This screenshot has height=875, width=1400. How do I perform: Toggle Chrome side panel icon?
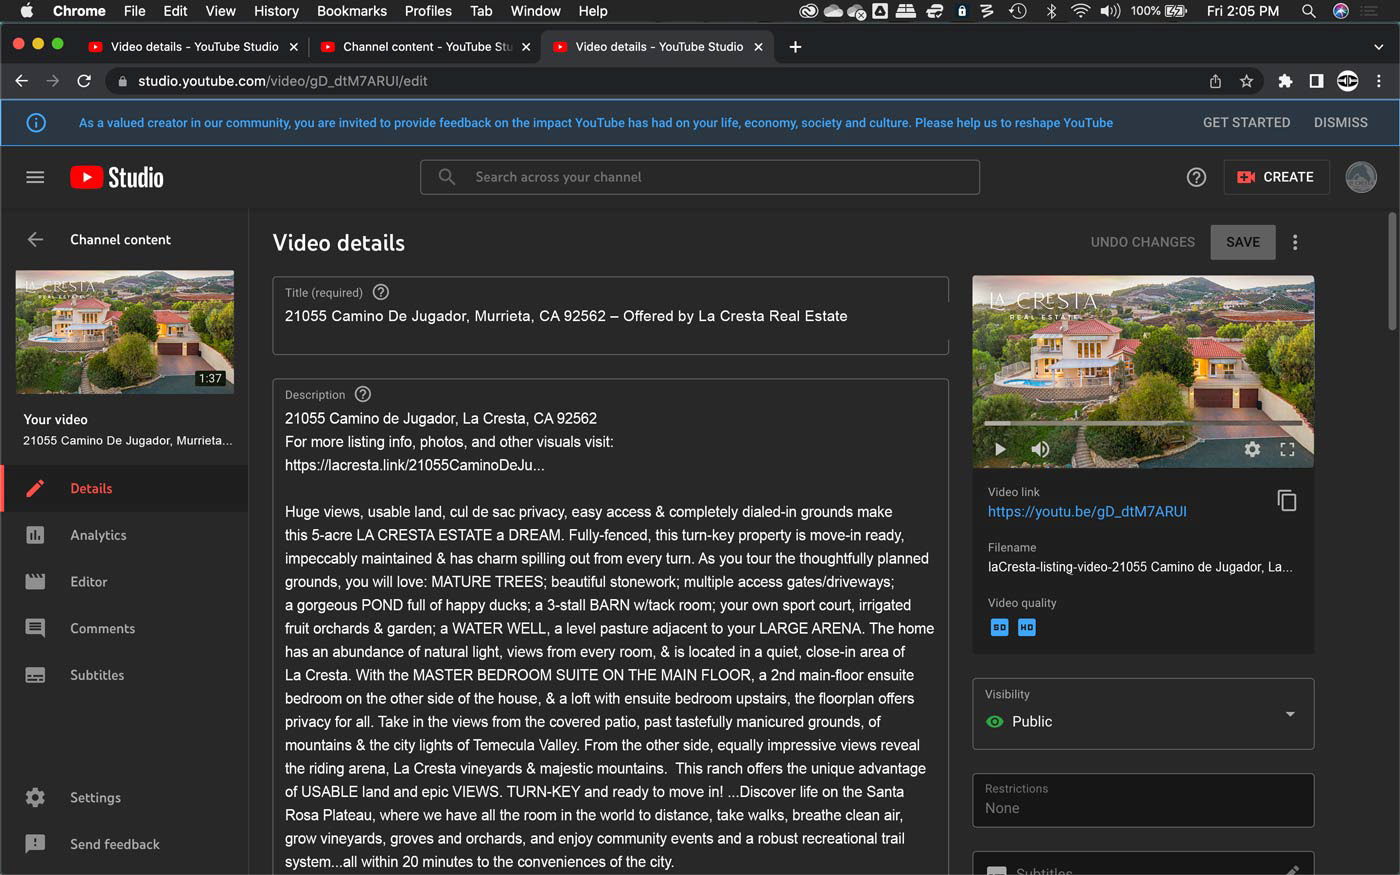tap(1316, 81)
